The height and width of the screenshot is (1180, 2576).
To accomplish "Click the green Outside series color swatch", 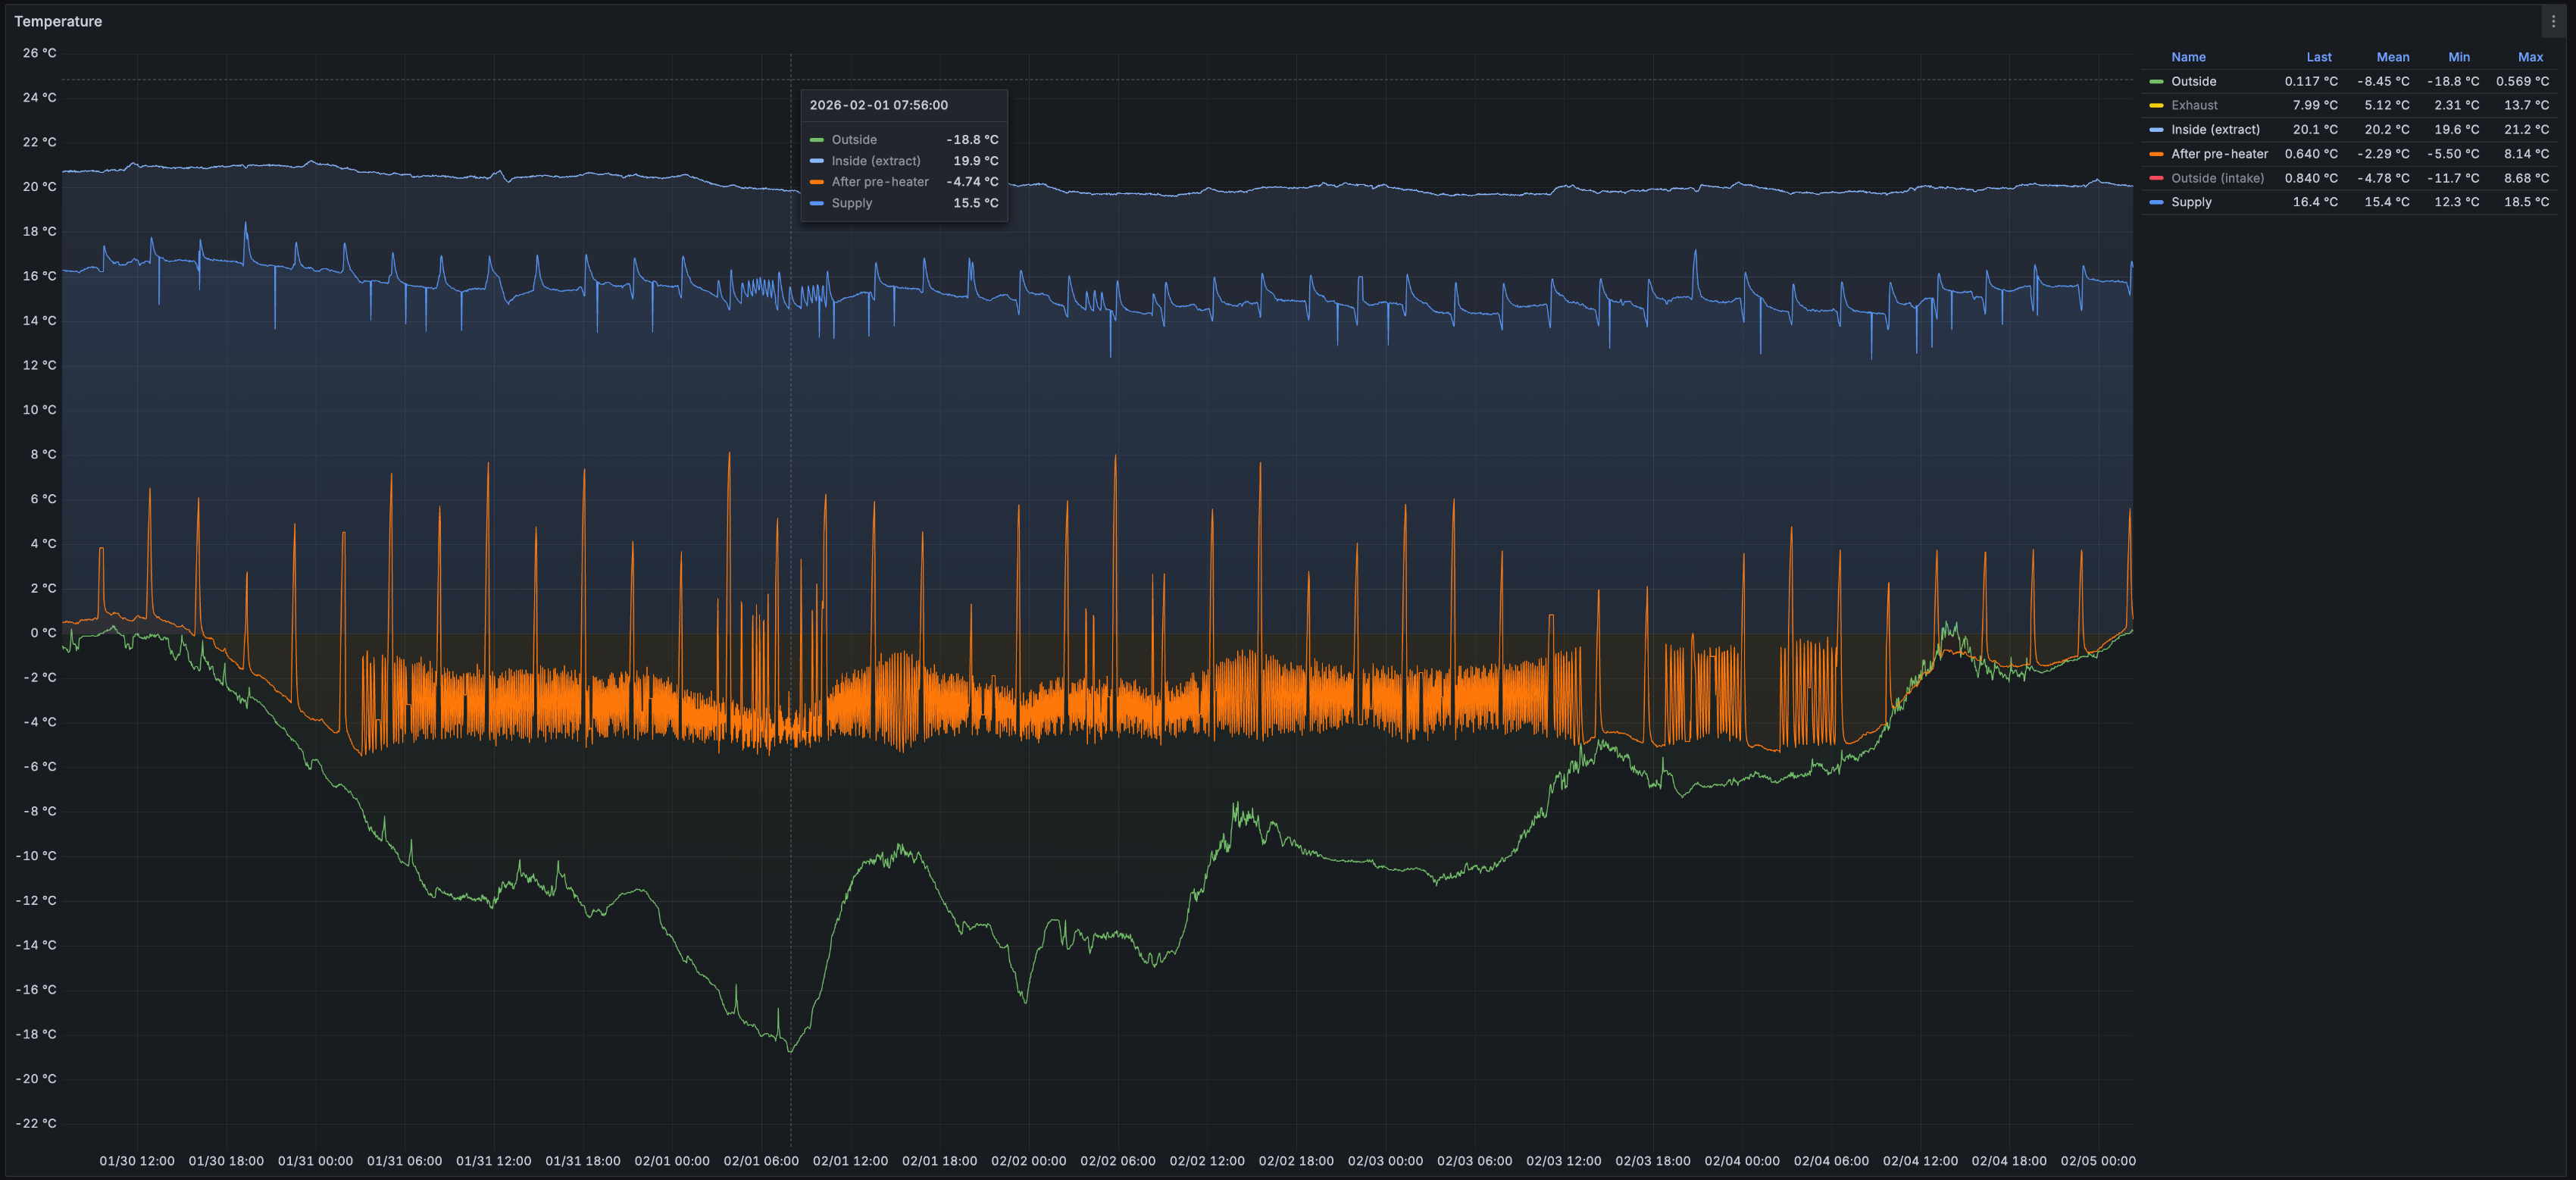I will [2156, 82].
